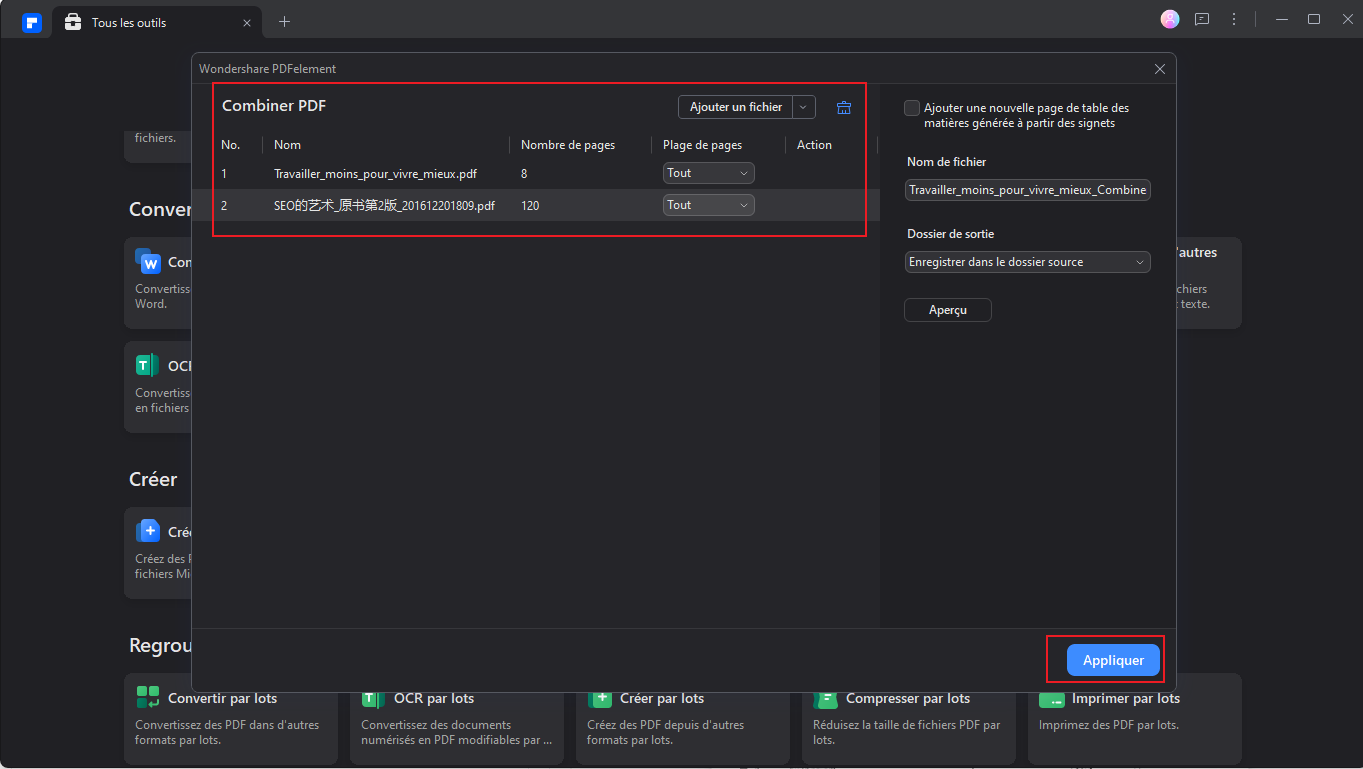Click the Convertir par lots icon
The image size is (1363, 769).
148,697
